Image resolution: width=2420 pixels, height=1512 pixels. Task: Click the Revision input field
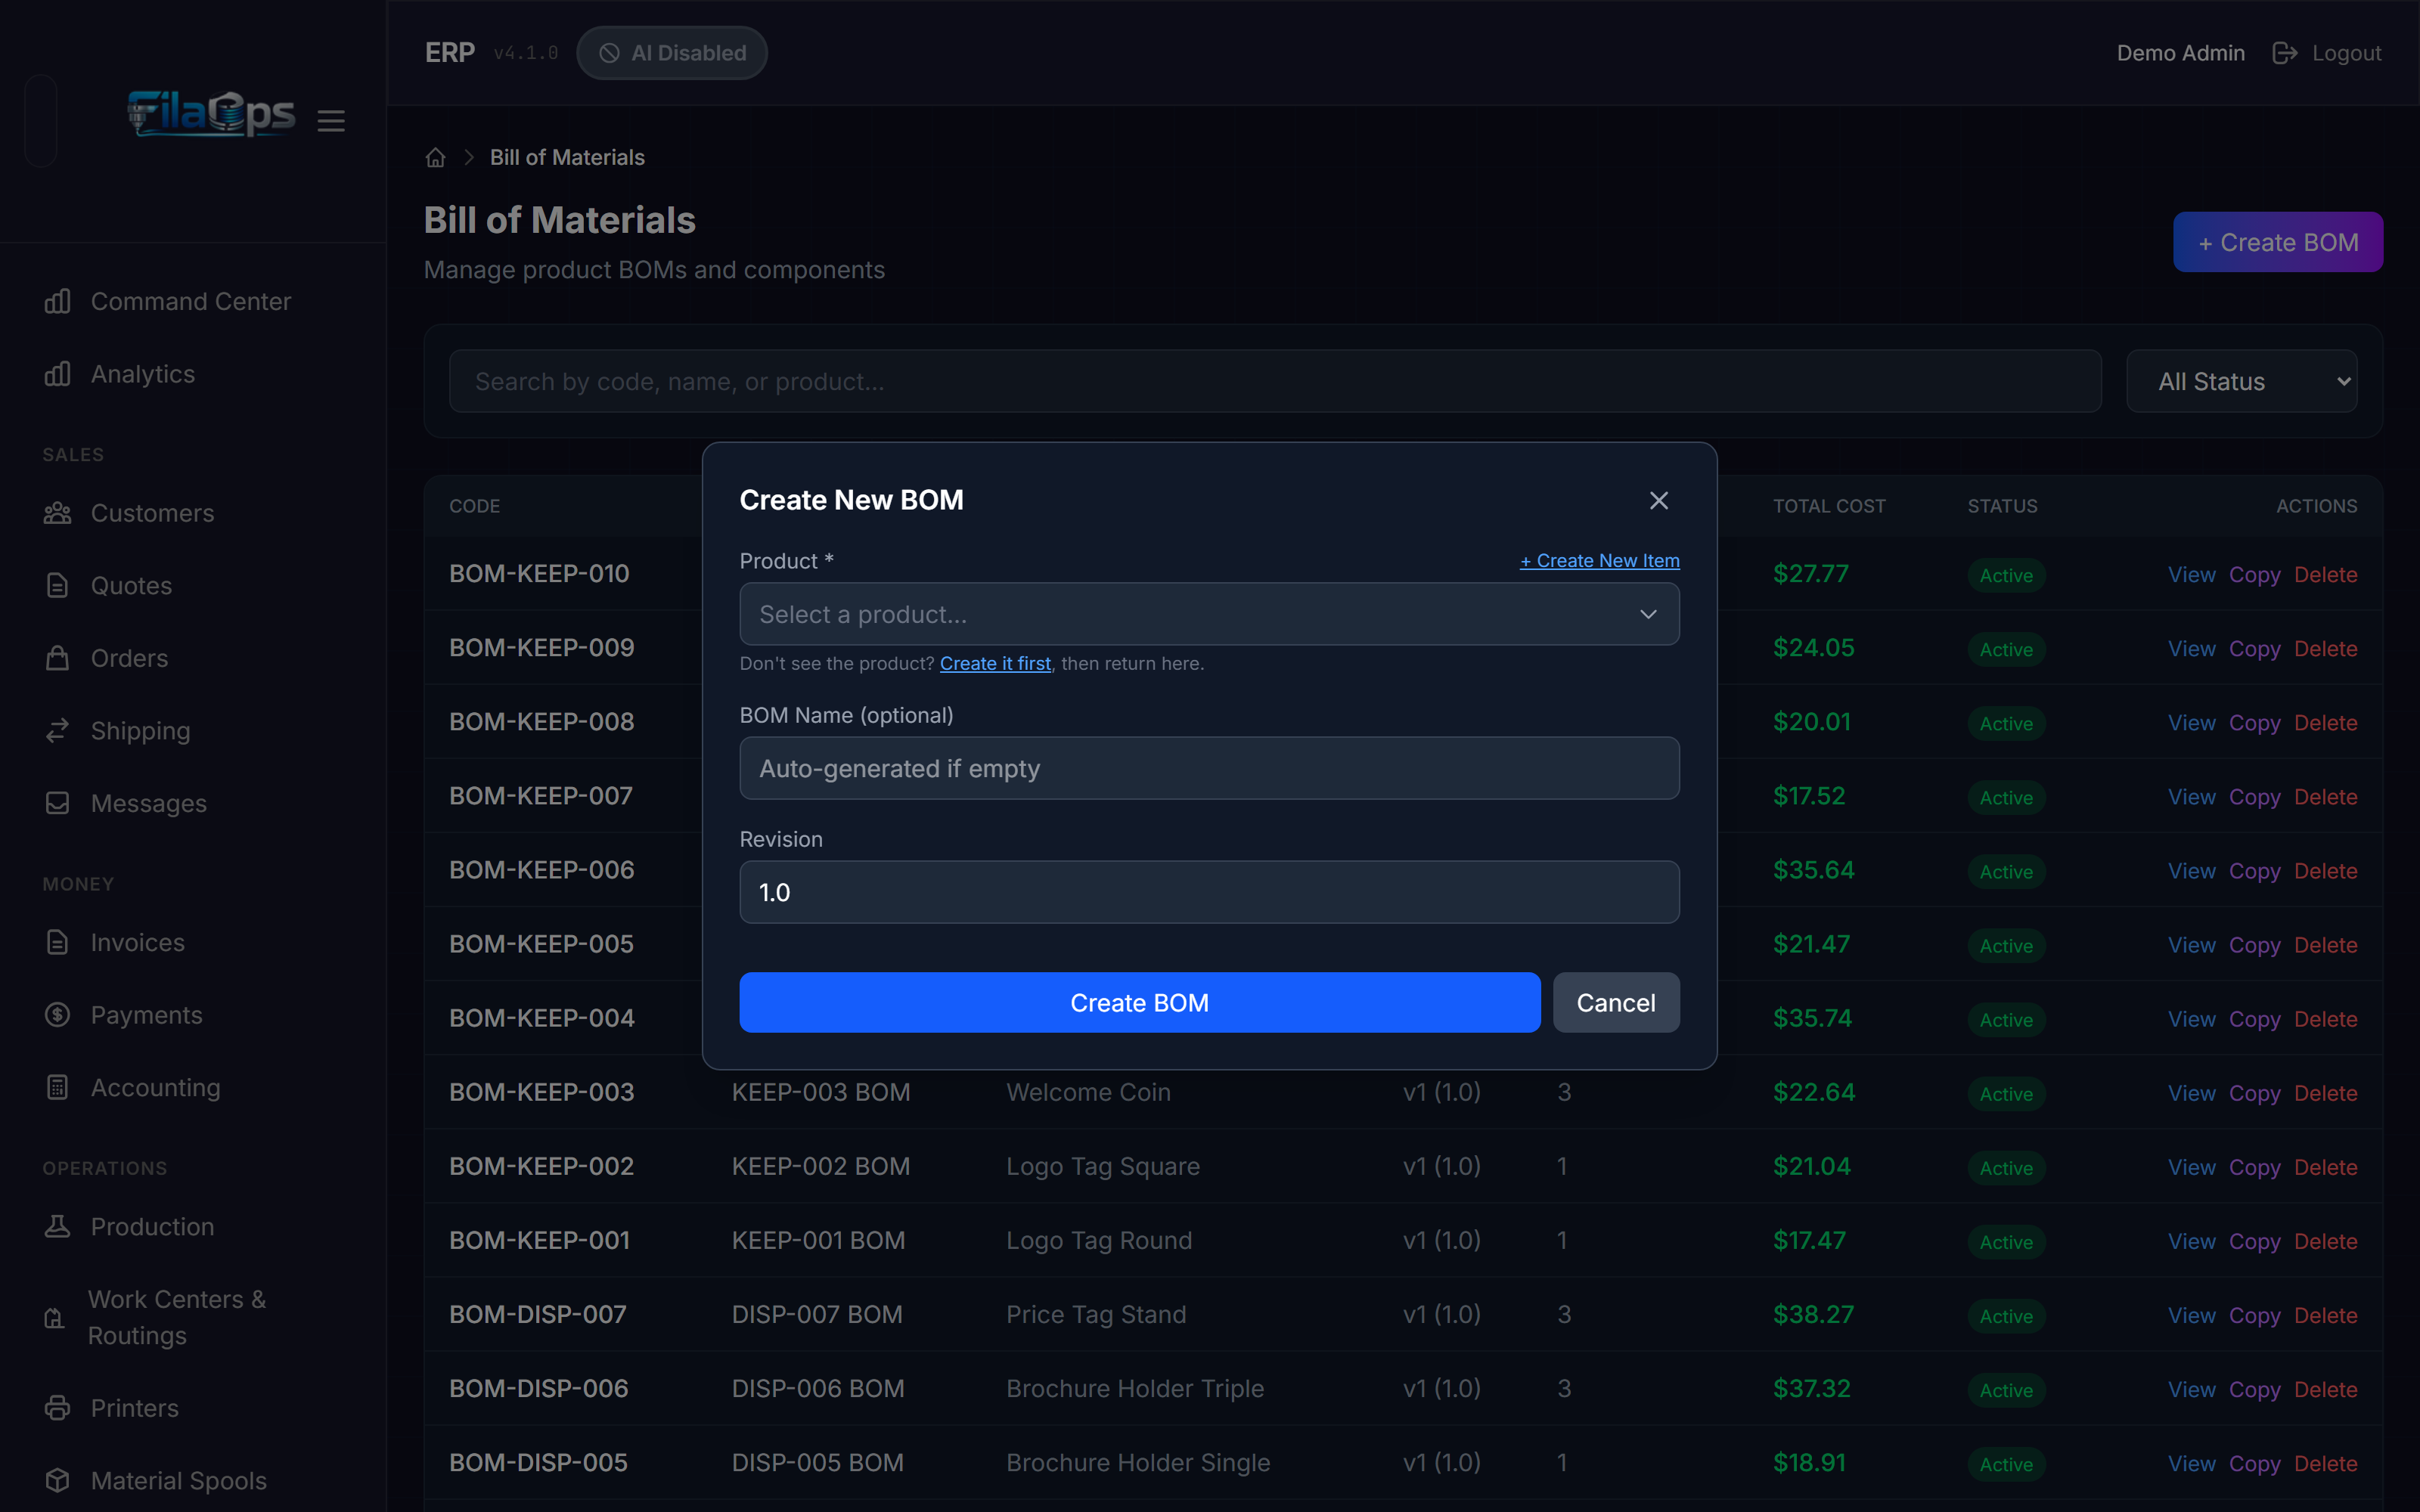(1209, 892)
